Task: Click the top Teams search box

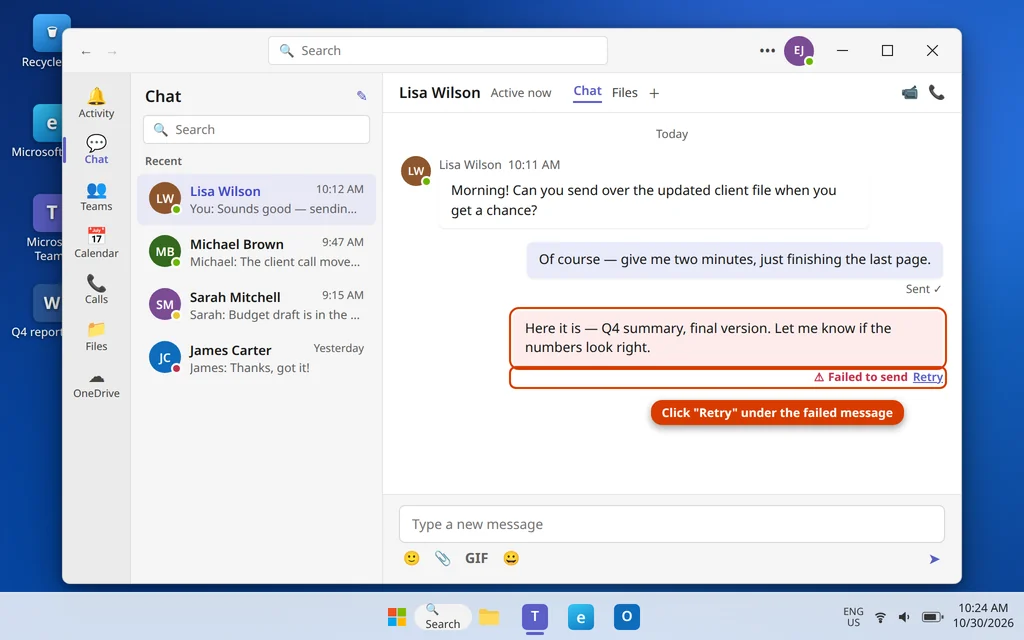Action: 438,50
